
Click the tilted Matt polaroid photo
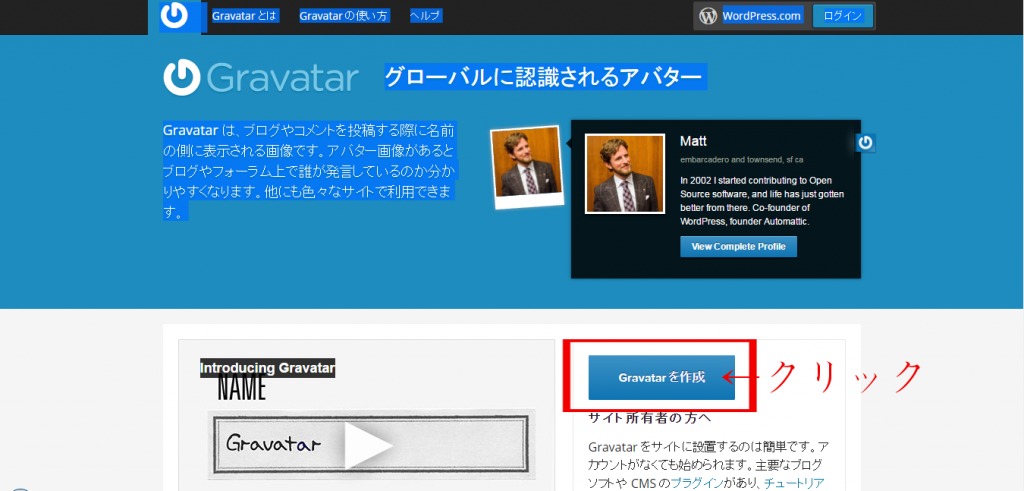(x=526, y=166)
